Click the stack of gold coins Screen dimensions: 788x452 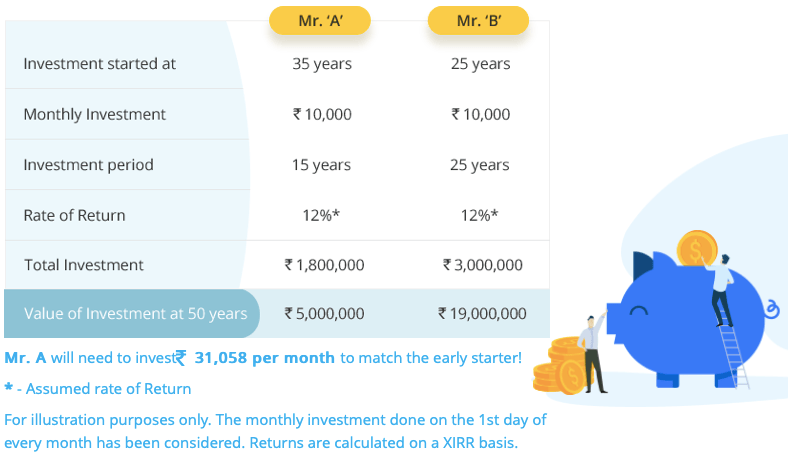[558, 365]
